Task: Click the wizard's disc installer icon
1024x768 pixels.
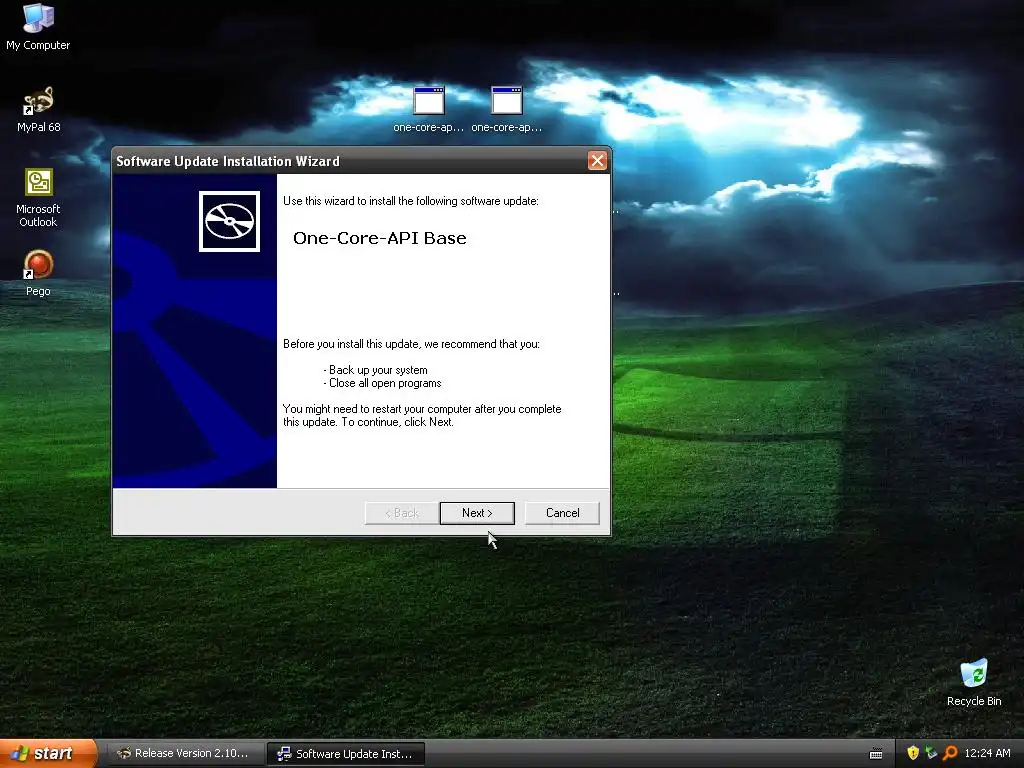Action: coord(229,221)
